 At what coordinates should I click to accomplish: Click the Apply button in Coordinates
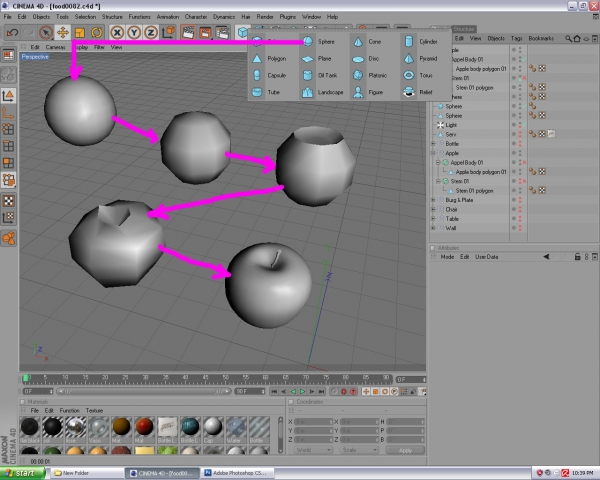(405, 450)
